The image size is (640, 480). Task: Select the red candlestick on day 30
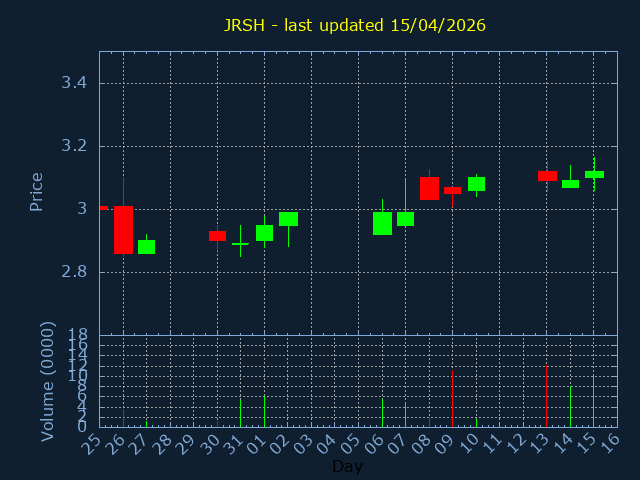(217, 236)
